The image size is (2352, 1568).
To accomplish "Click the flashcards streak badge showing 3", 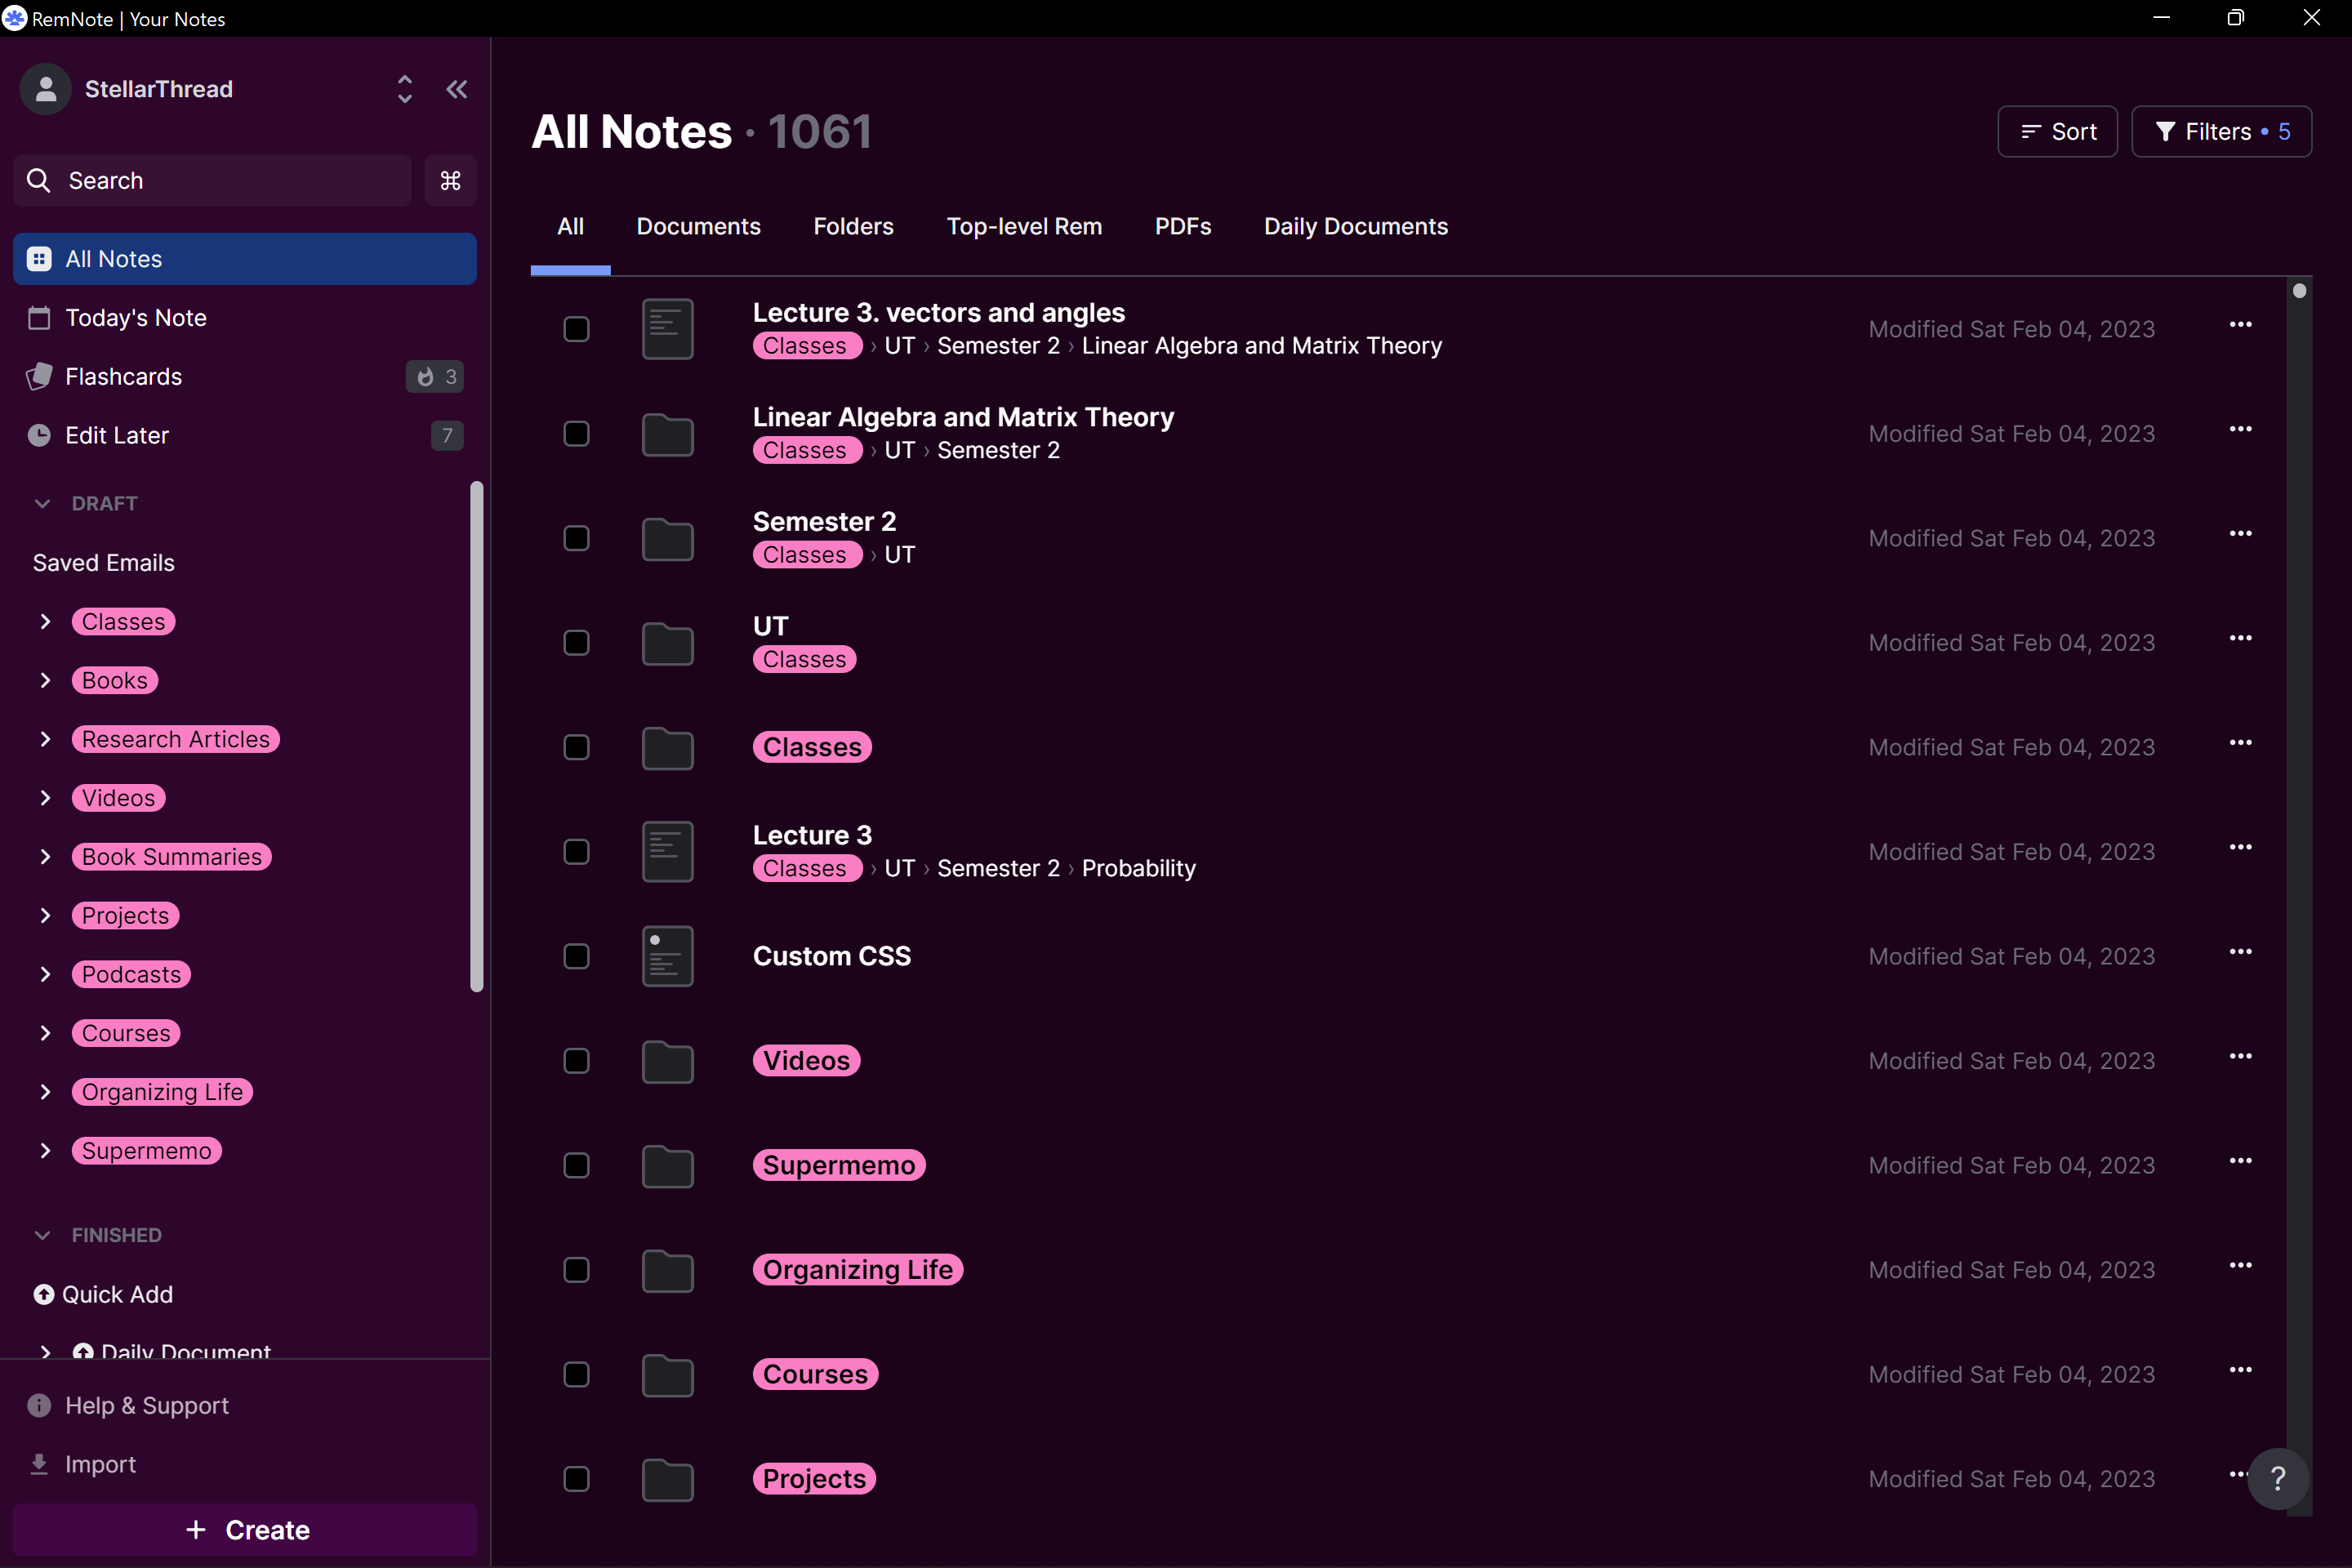I will tap(435, 377).
